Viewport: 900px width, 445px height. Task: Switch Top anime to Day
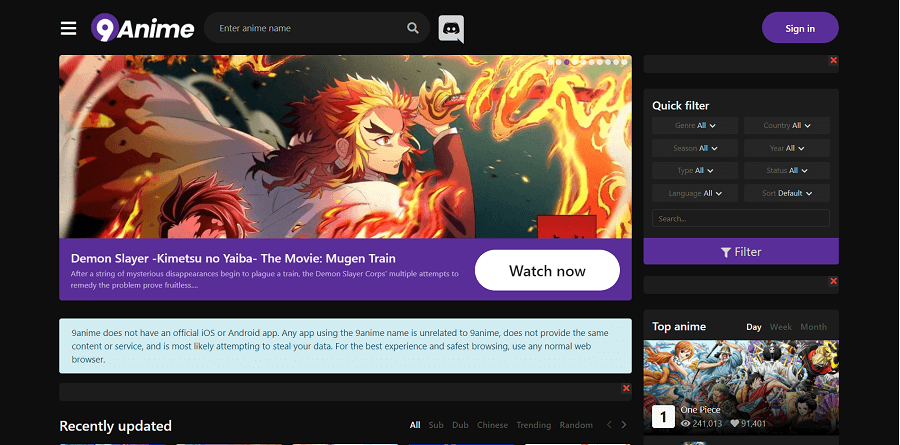(754, 327)
